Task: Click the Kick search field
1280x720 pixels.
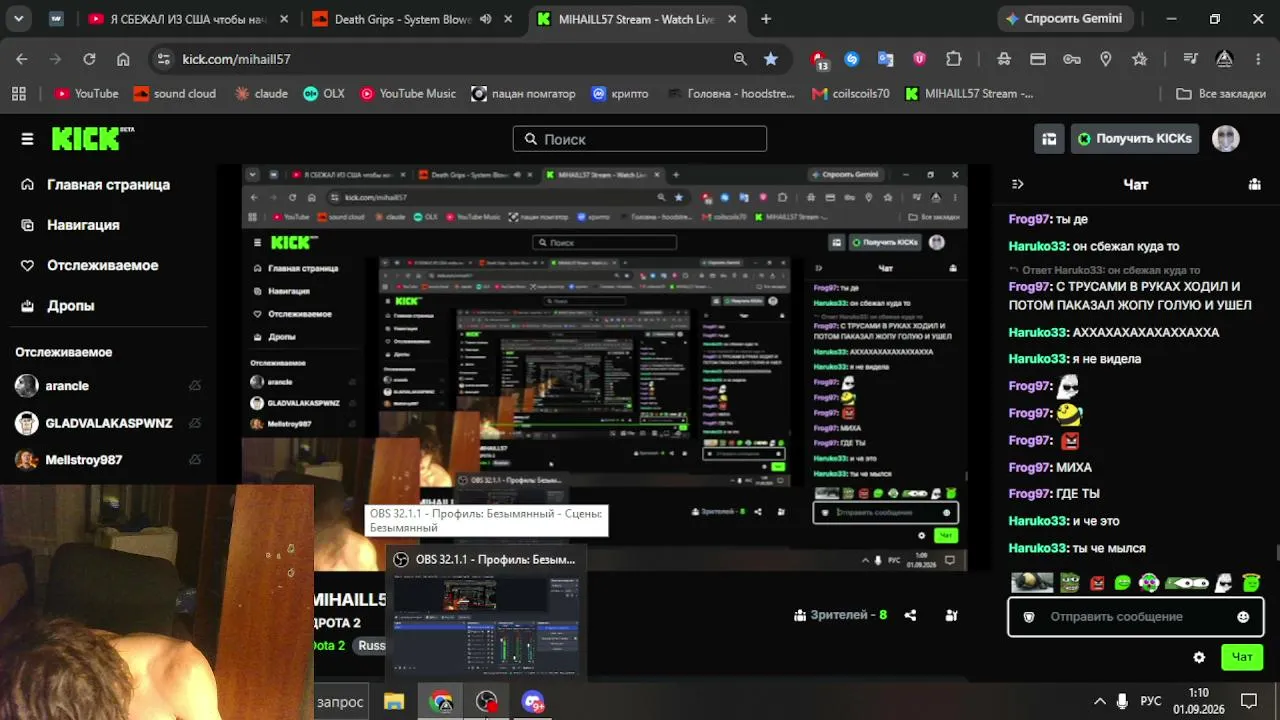Action: tap(640, 139)
